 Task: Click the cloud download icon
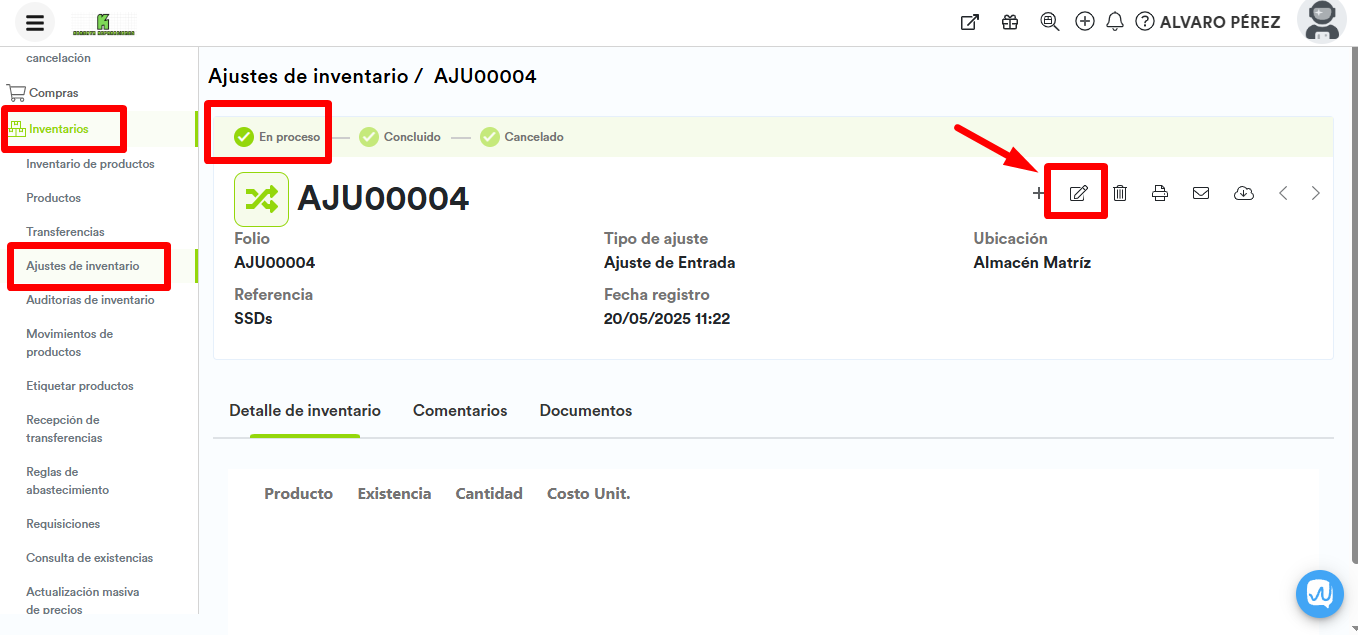click(x=1243, y=193)
